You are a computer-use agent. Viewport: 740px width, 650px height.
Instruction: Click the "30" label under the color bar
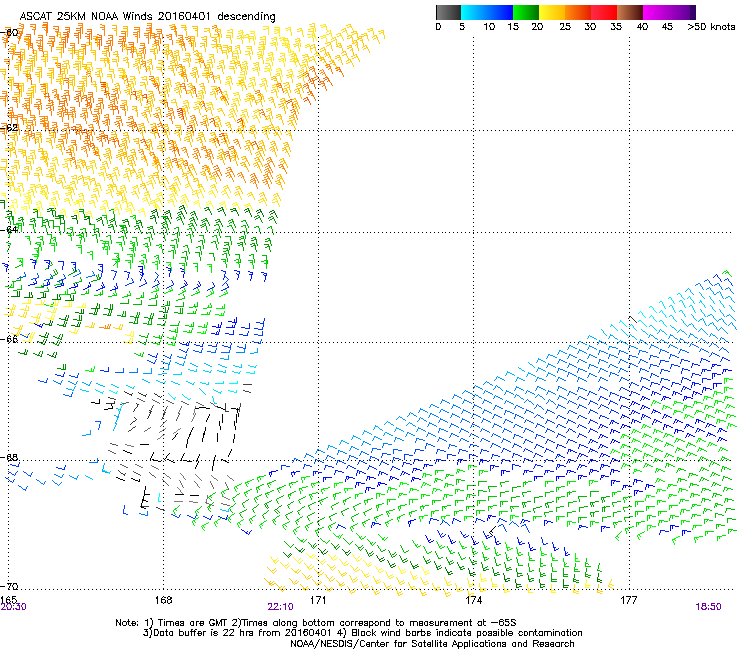pyautogui.click(x=590, y=27)
